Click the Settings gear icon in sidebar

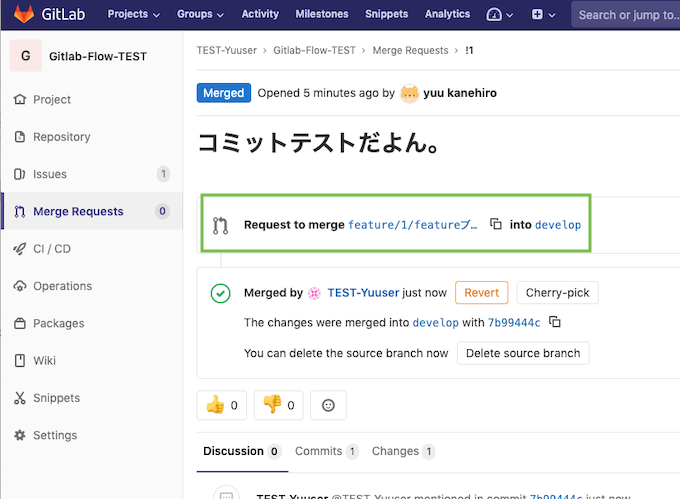click(20, 435)
